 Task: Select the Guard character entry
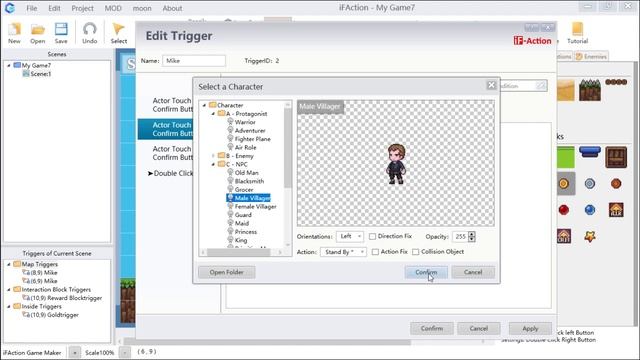point(243,215)
